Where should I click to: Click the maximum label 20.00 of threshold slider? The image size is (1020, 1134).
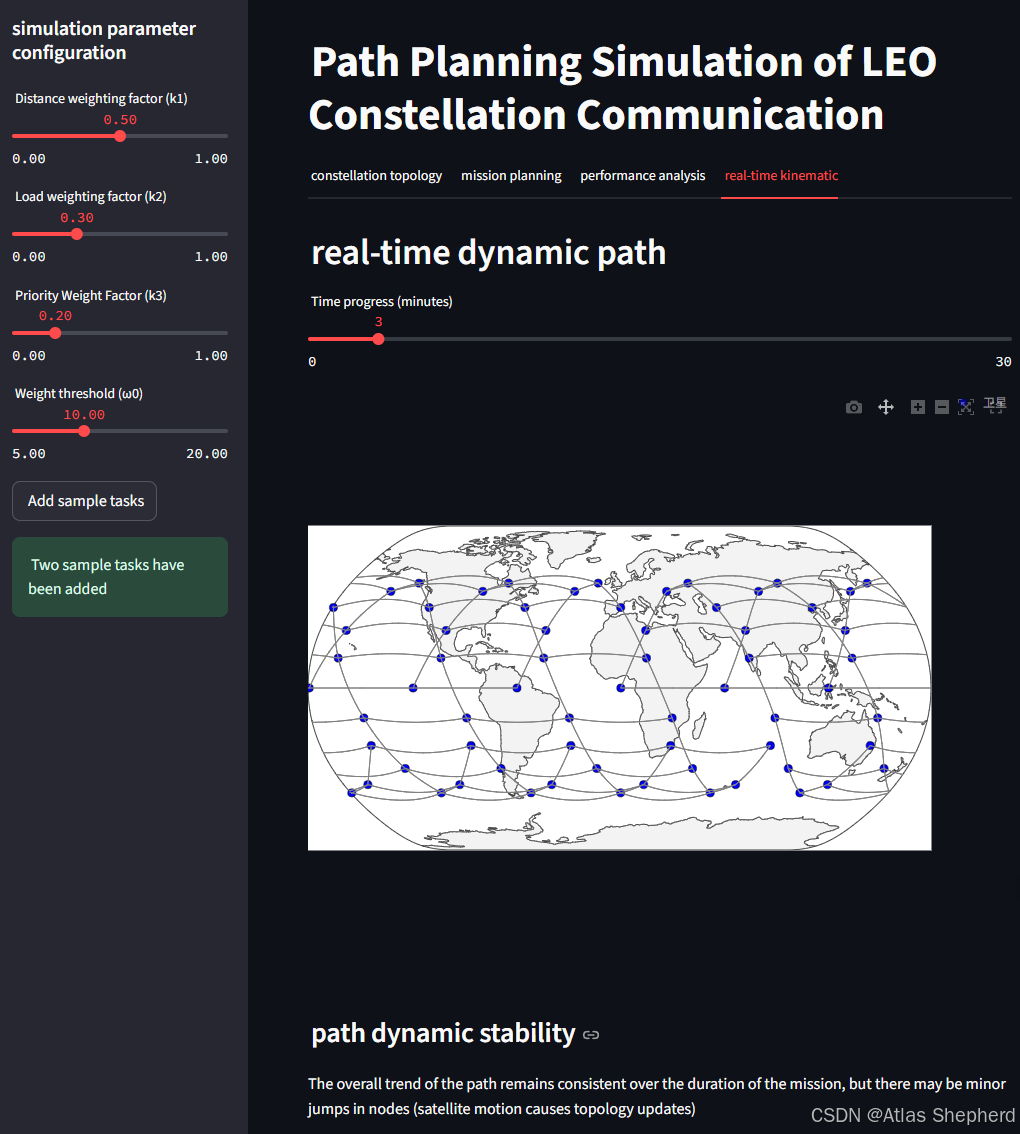point(207,453)
